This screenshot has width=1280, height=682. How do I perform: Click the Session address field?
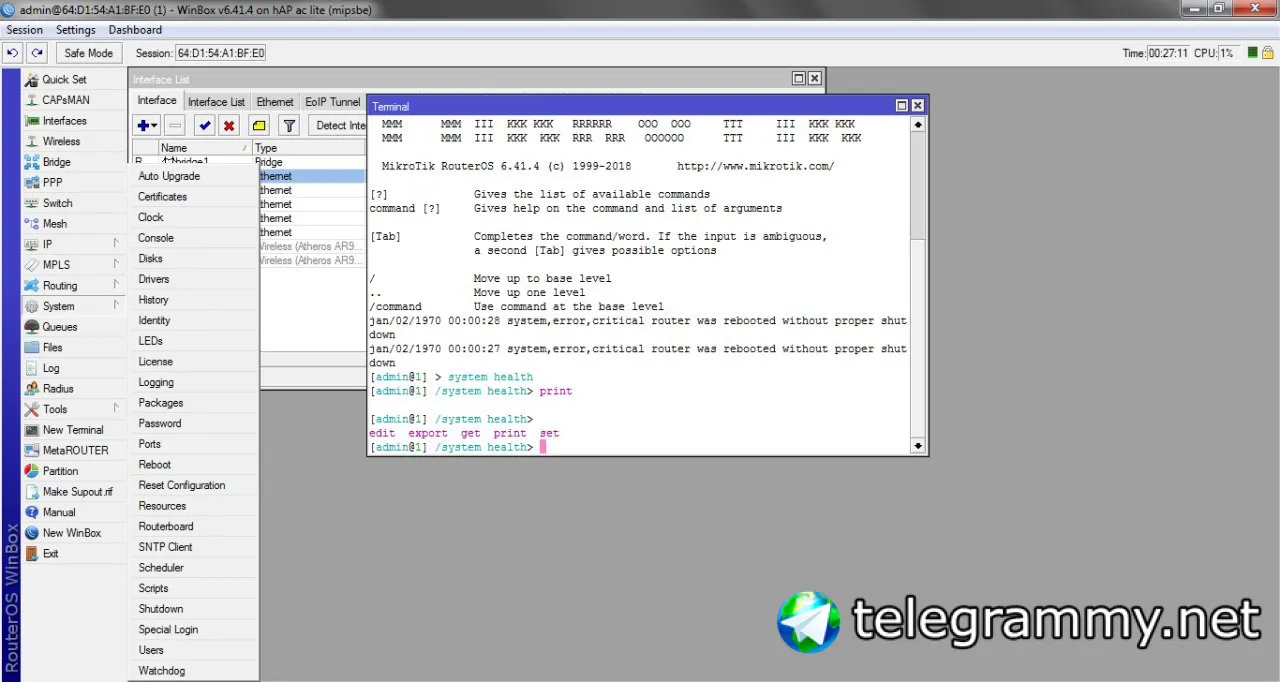point(221,53)
